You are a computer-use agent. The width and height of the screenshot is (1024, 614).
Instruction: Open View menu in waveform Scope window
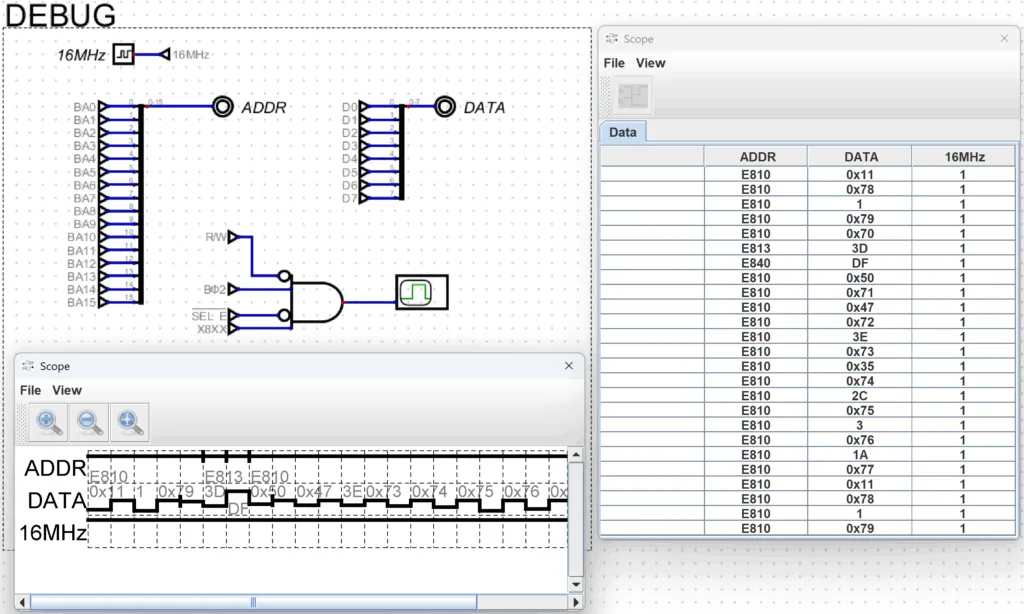pyautogui.click(x=67, y=390)
